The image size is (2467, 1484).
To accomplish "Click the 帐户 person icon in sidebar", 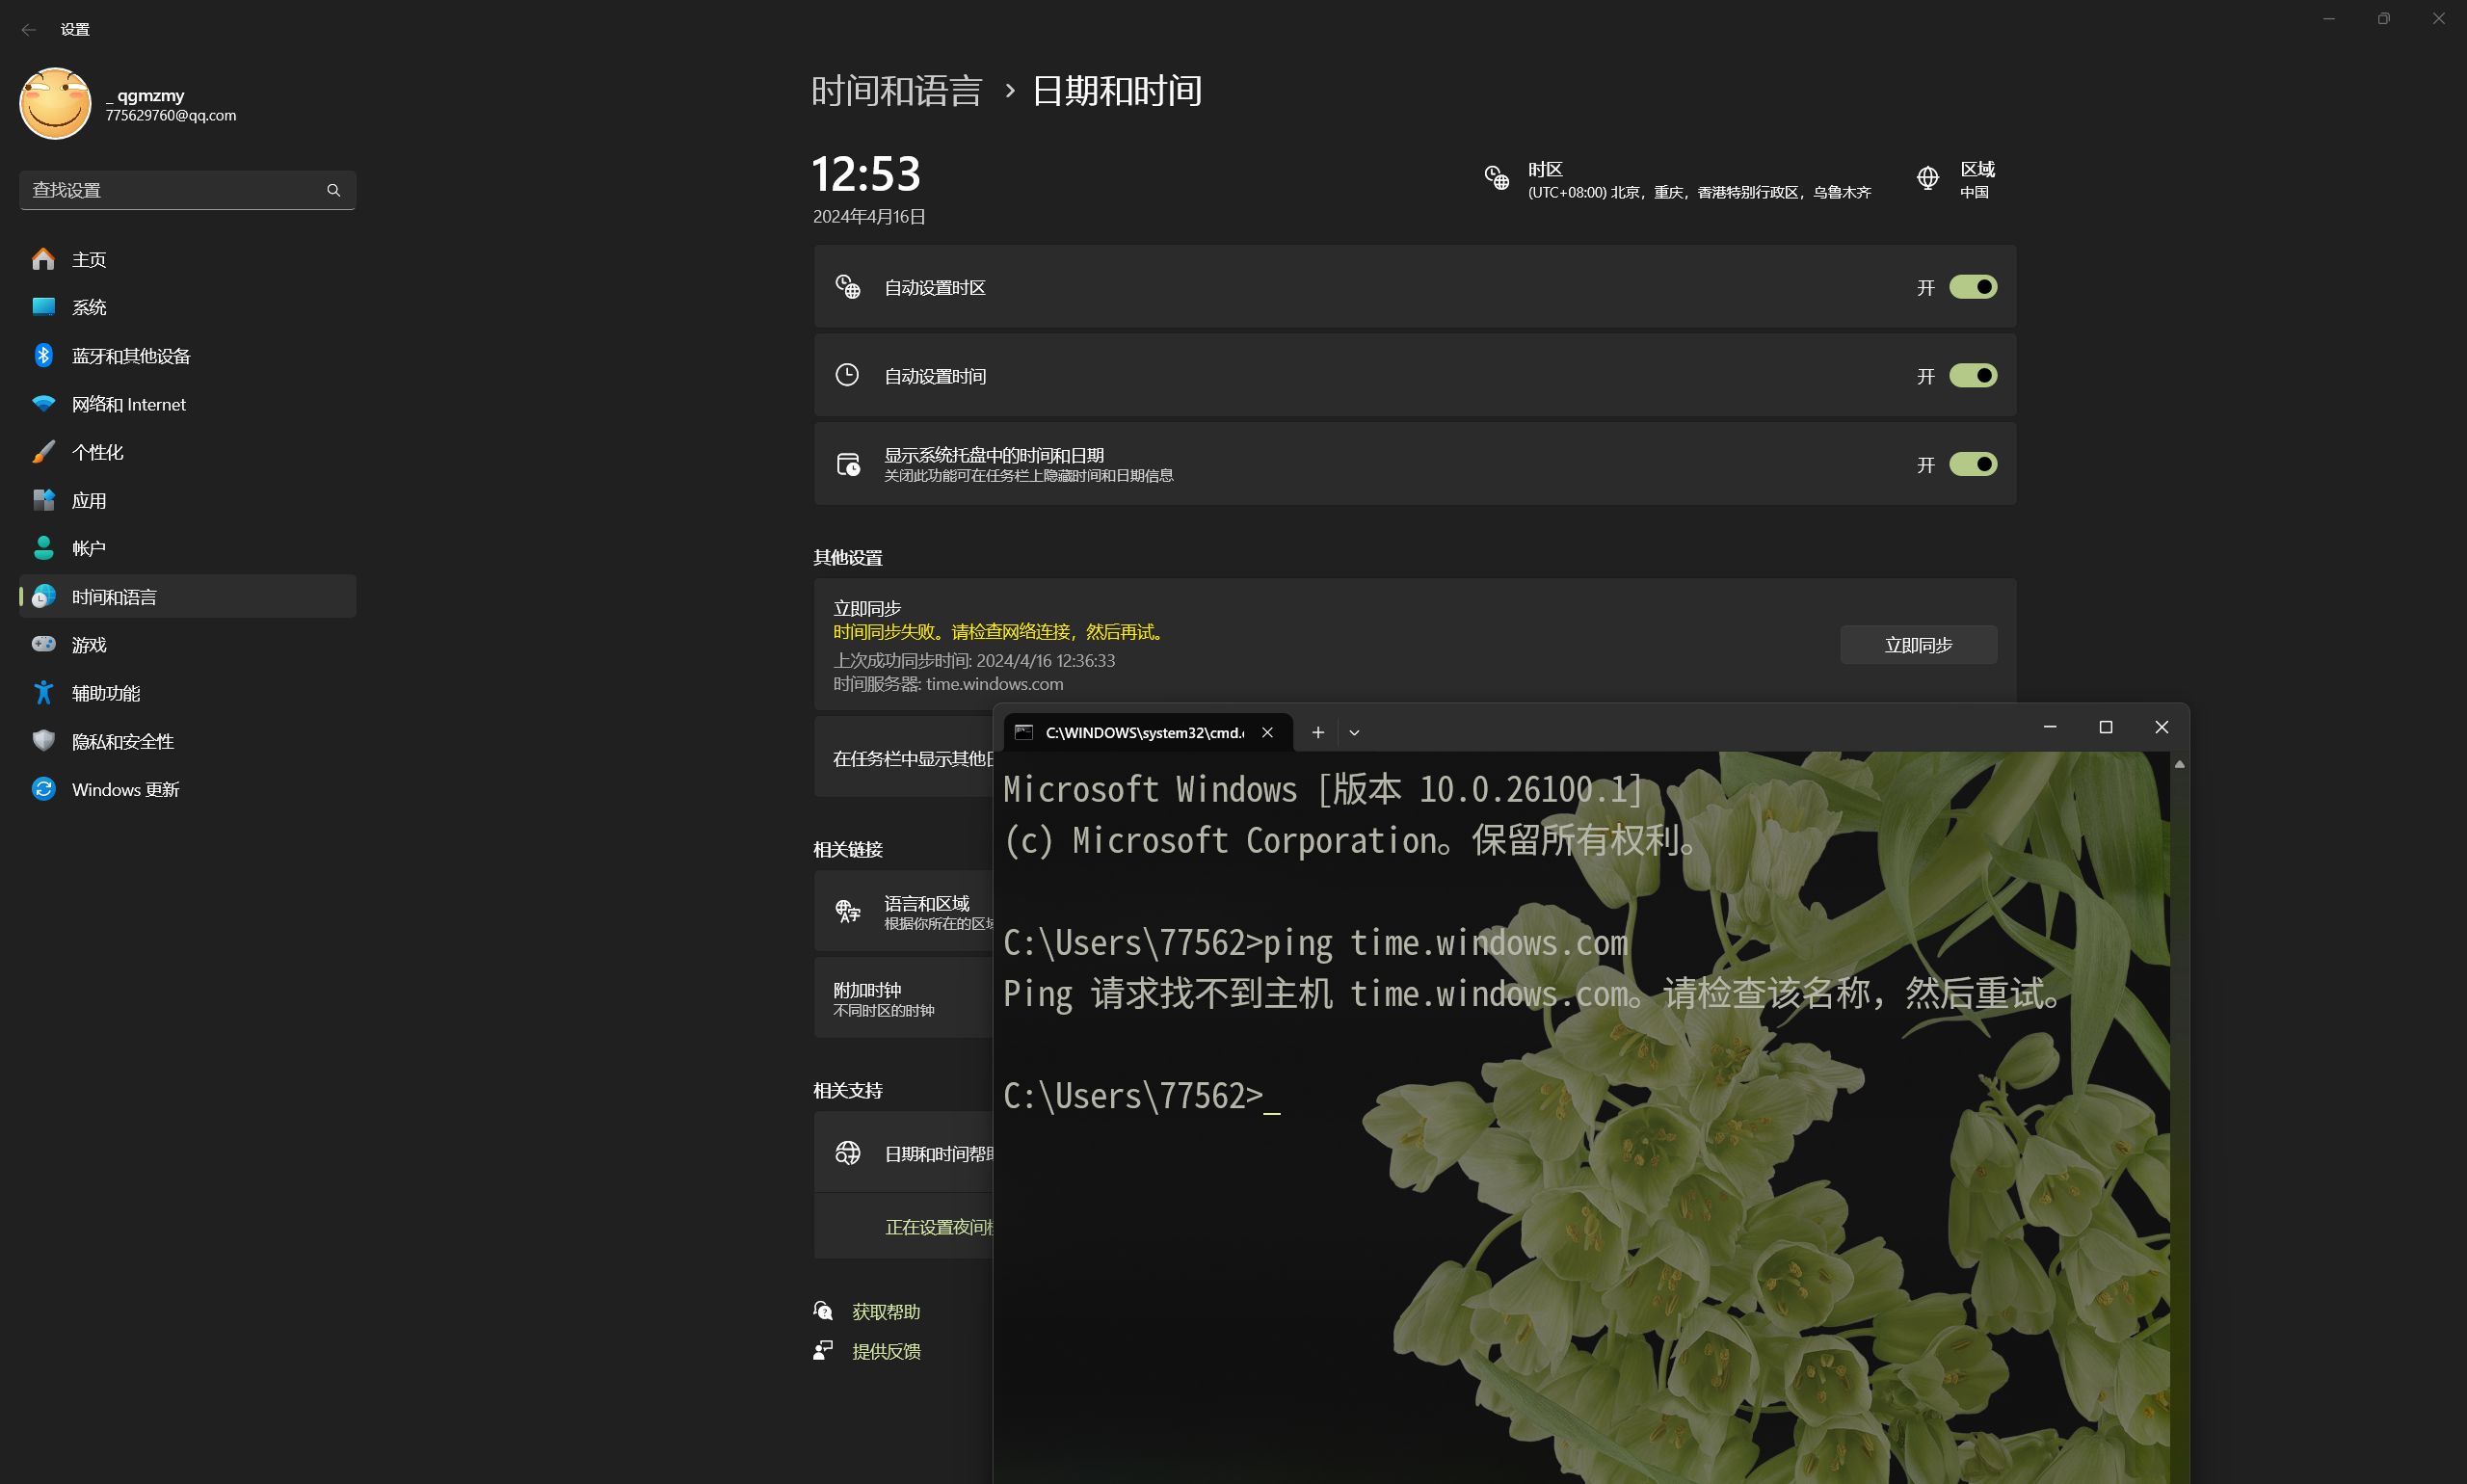I will pos(44,548).
